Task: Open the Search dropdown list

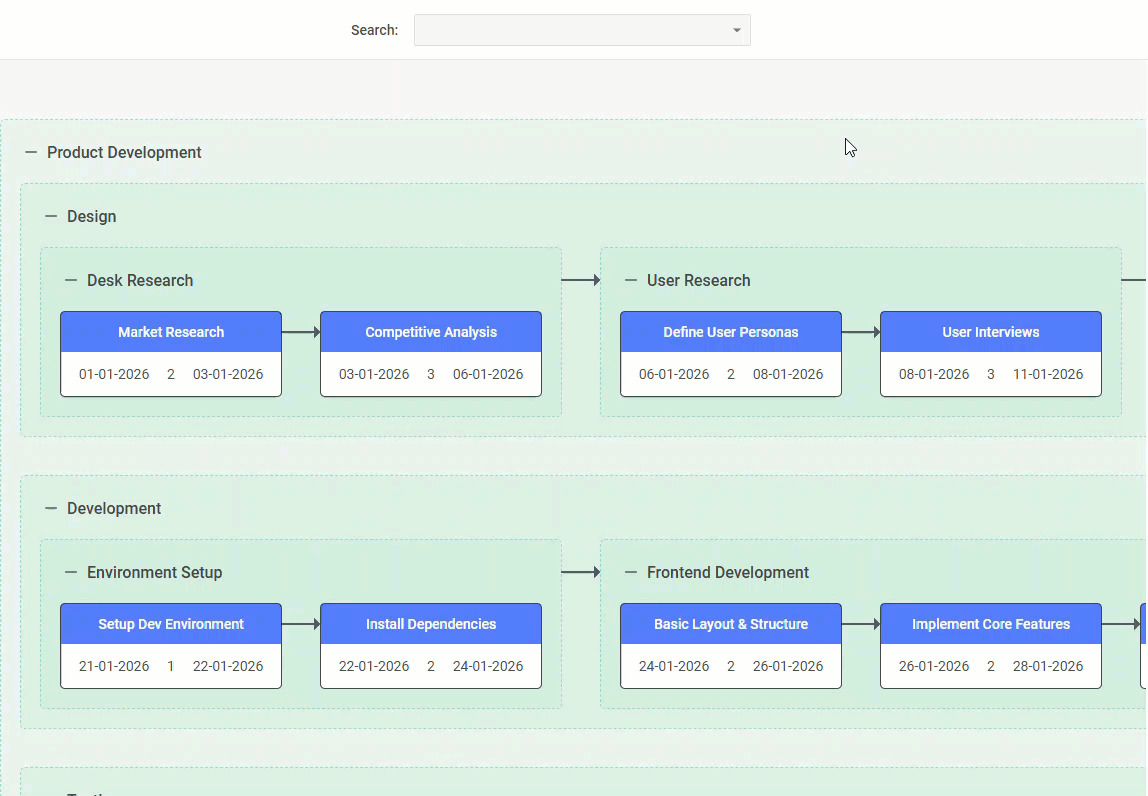Action: coord(736,30)
